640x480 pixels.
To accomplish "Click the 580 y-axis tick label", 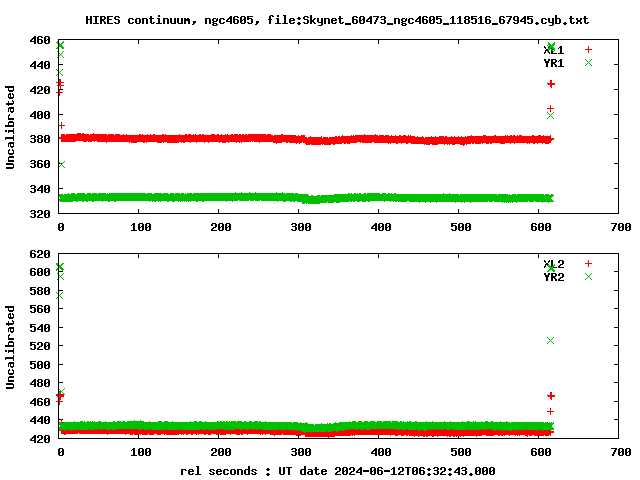I will click(40, 291).
